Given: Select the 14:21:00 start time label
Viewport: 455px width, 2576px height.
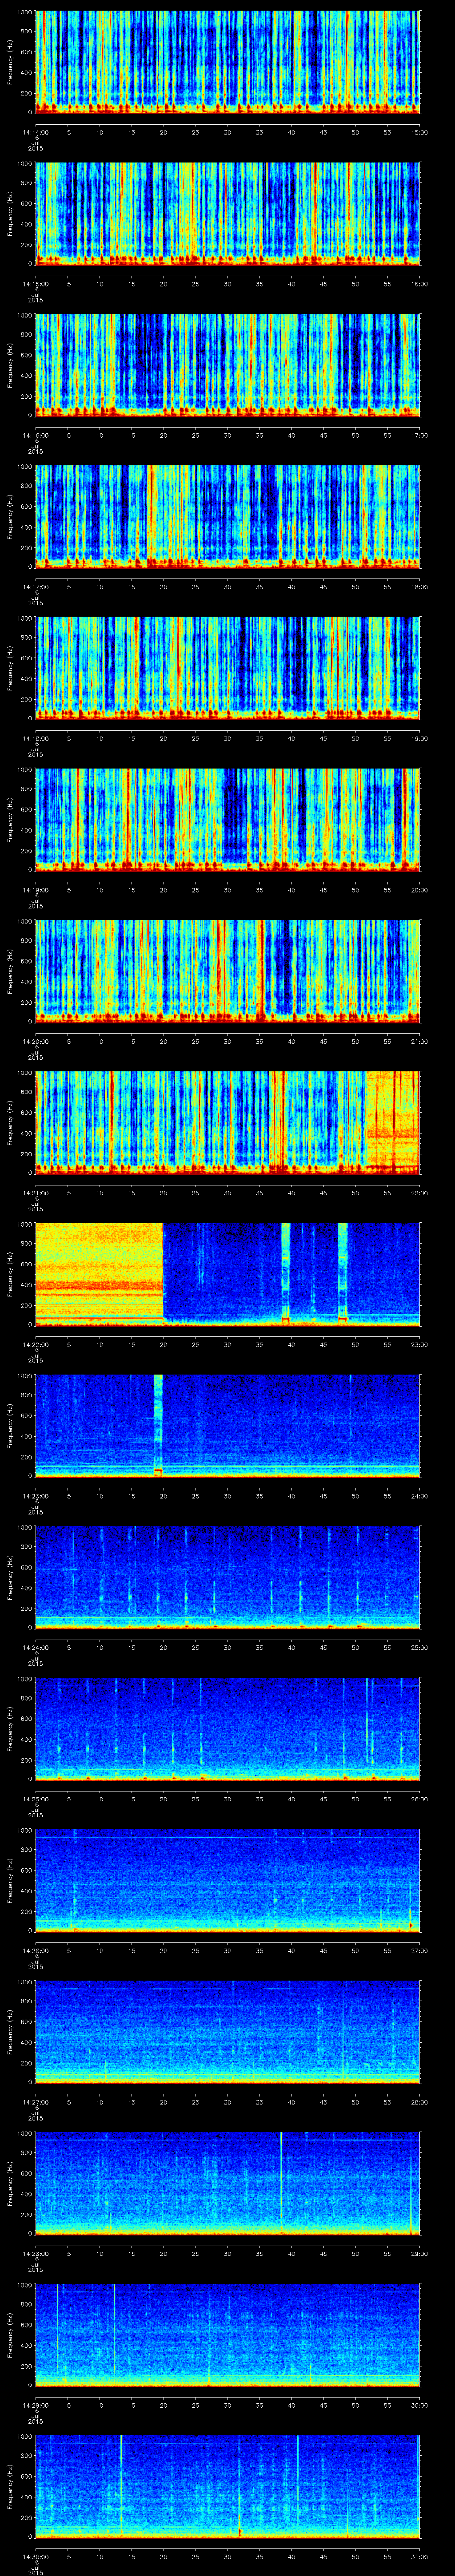Looking at the screenshot, I should [35, 1192].
